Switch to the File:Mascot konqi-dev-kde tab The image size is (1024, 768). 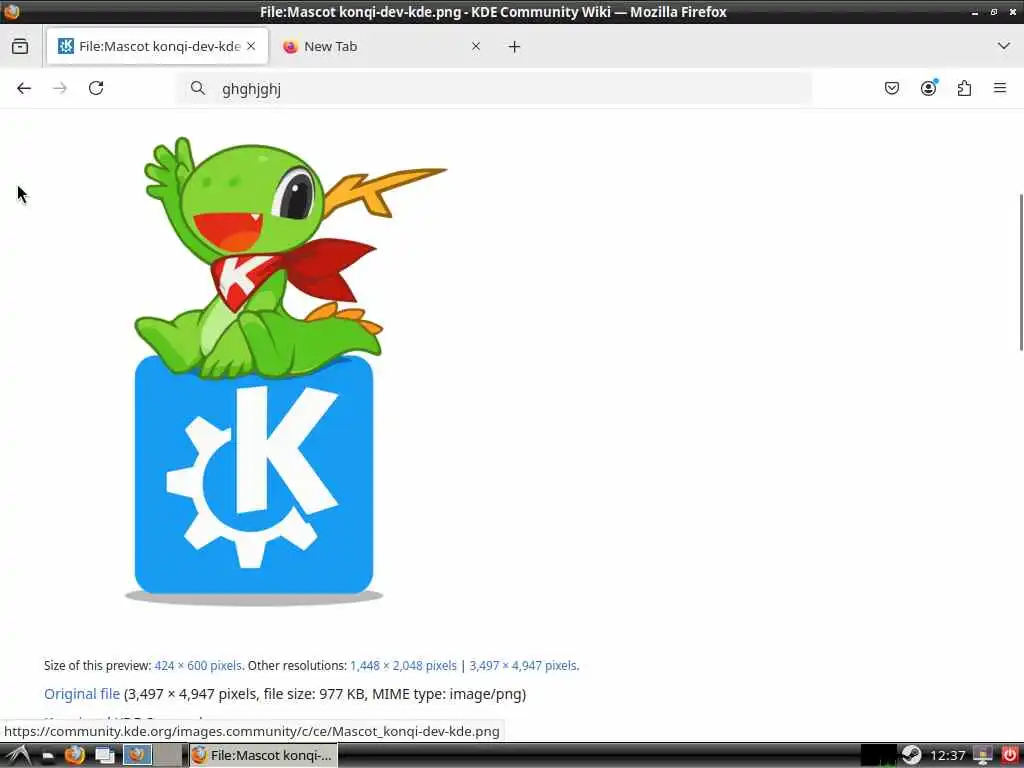pyautogui.click(x=157, y=46)
